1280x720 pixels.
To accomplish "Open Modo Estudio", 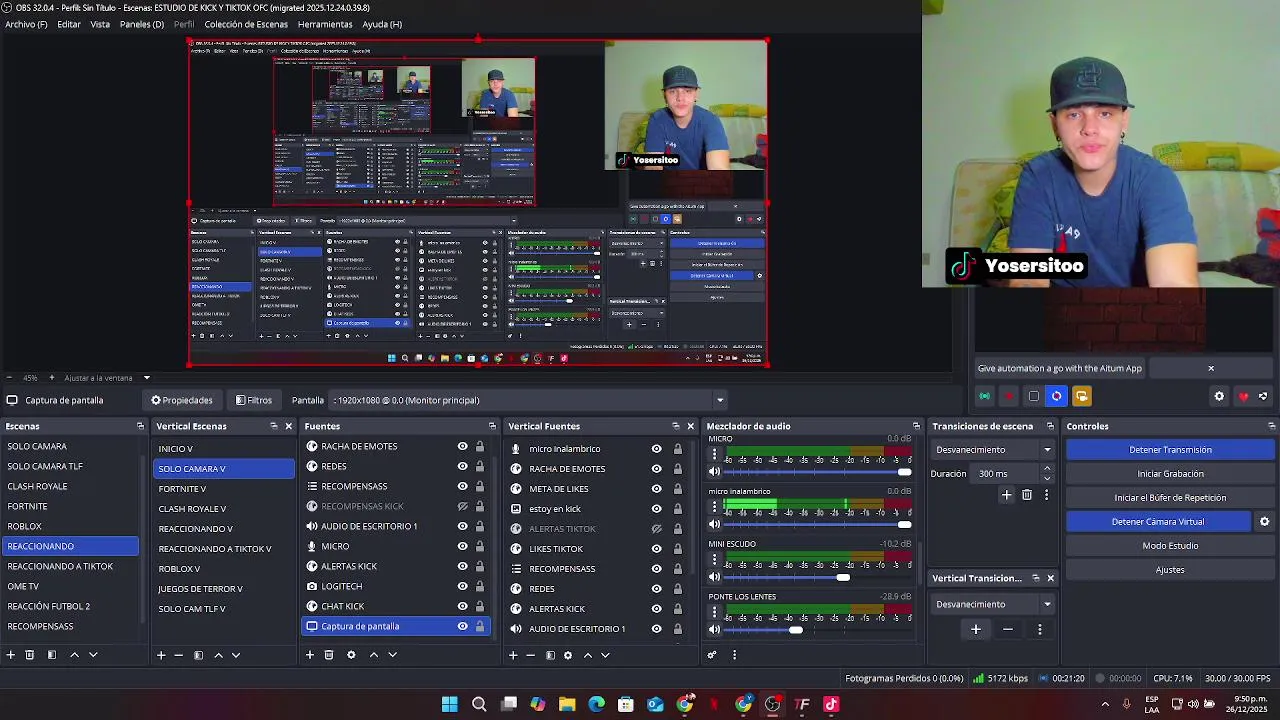I will [x=1170, y=546].
